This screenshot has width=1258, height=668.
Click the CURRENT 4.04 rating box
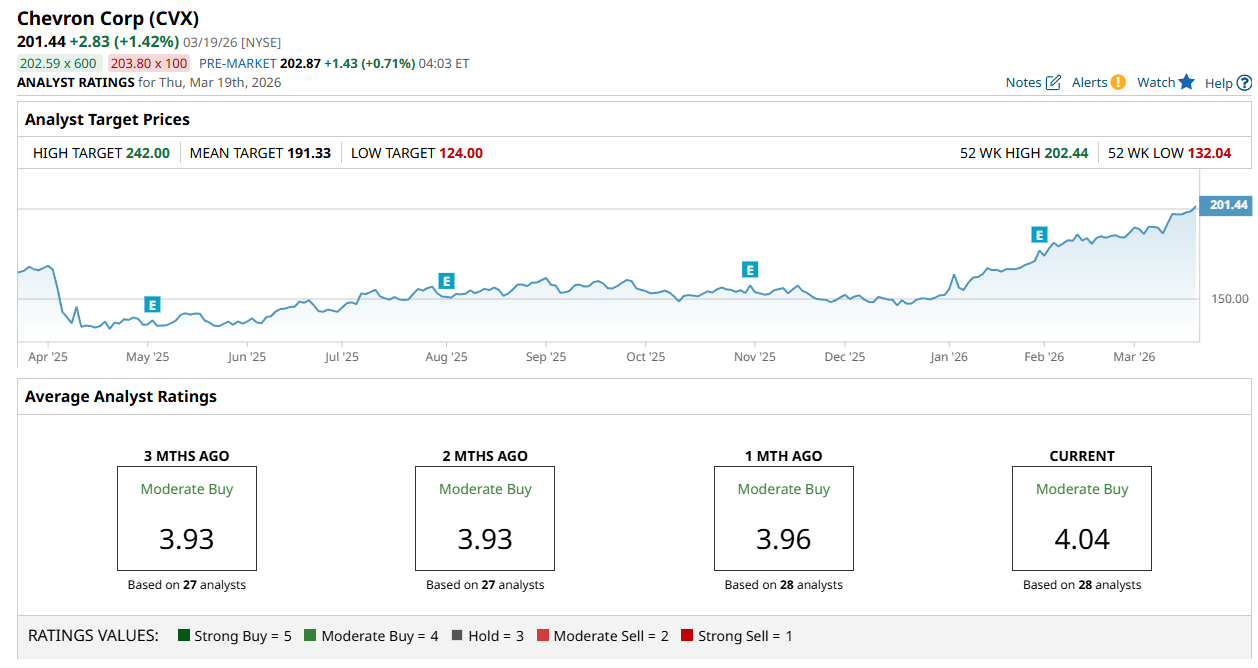(1082, 518)
